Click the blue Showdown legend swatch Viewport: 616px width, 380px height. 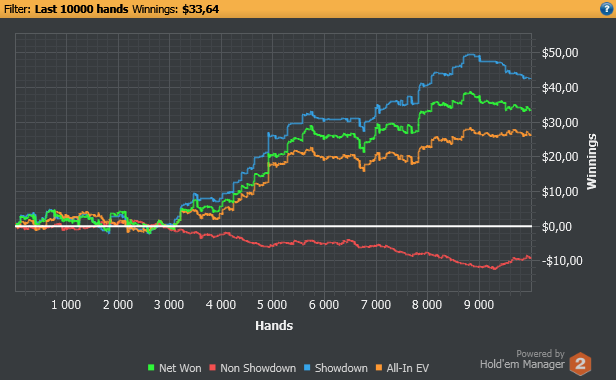(307, 368)
